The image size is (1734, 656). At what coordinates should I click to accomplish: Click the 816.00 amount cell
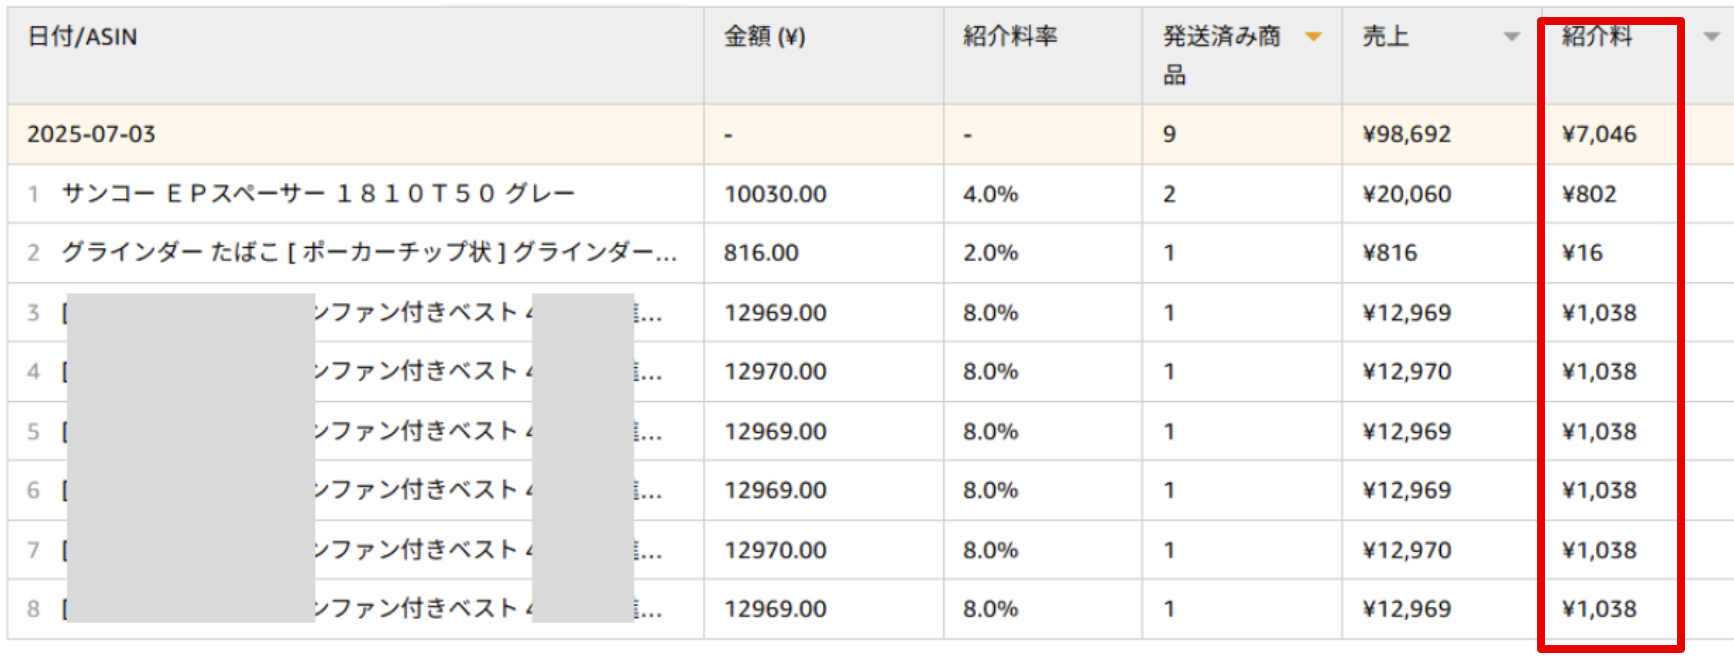point(761,253)
